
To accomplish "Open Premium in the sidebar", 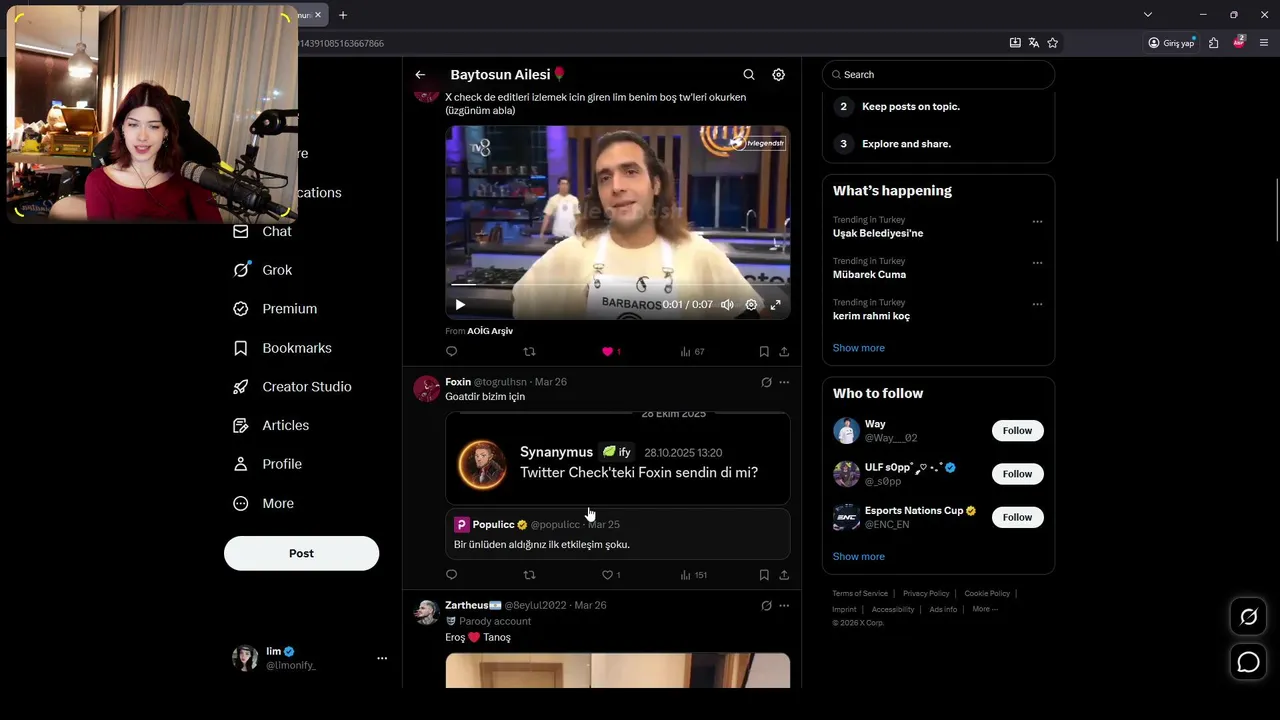I will tap(275, 309).
